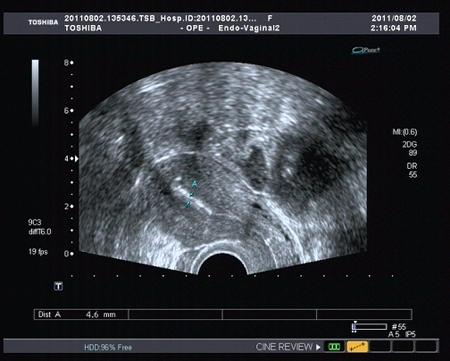Click the Q-scan logo near top right

point(366,50)
